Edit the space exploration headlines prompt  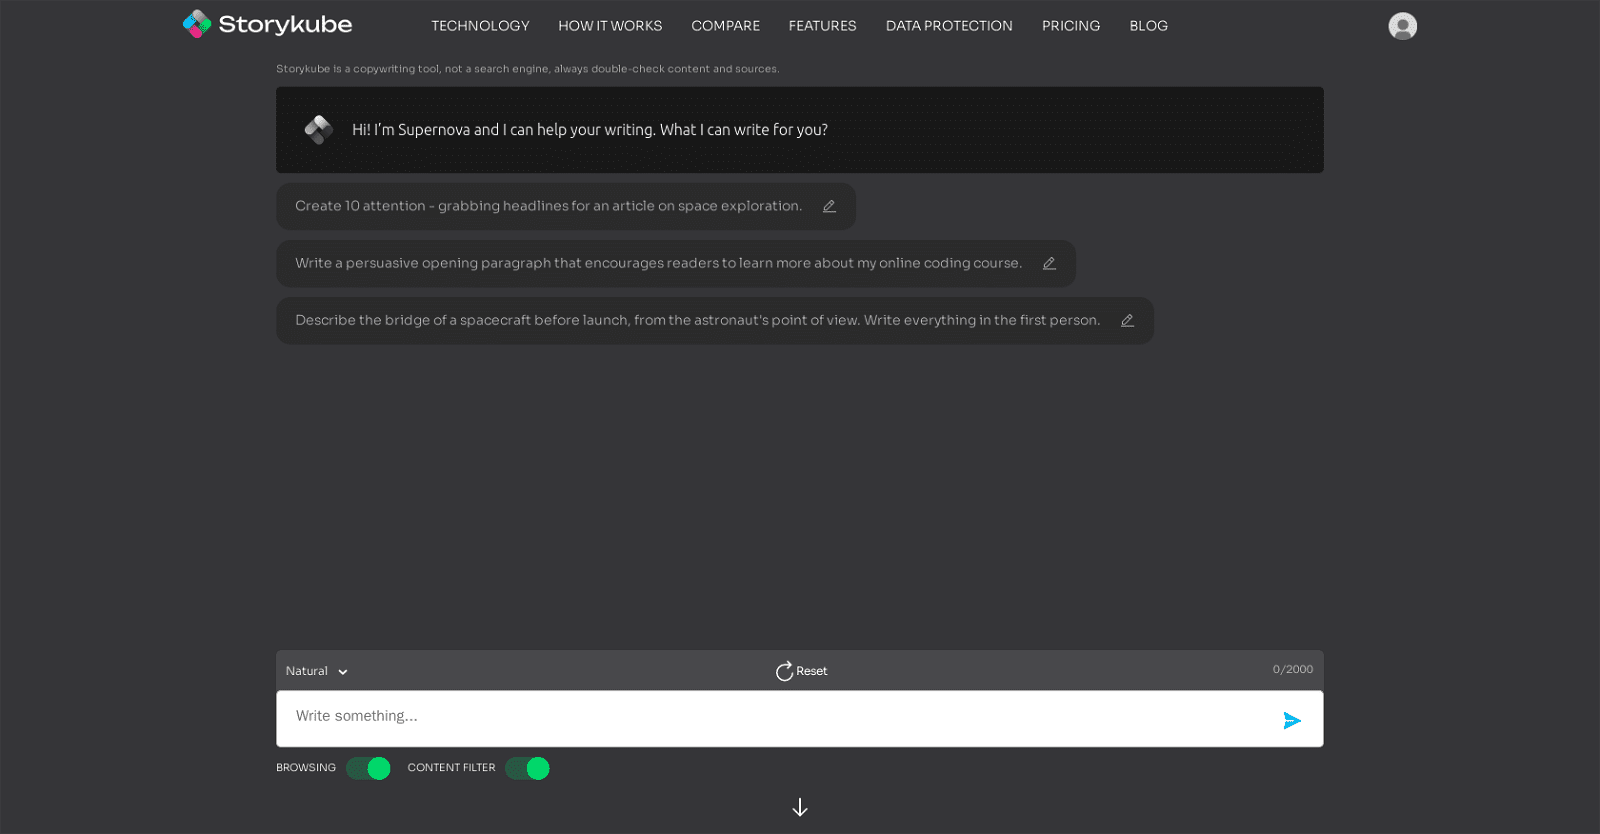pyautogui.click(x=829, y=207)
